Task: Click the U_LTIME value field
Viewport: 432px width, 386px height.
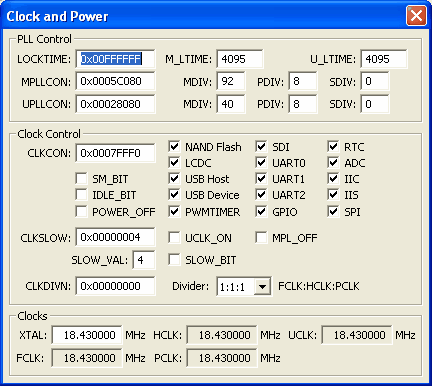Action: (384, 59)
